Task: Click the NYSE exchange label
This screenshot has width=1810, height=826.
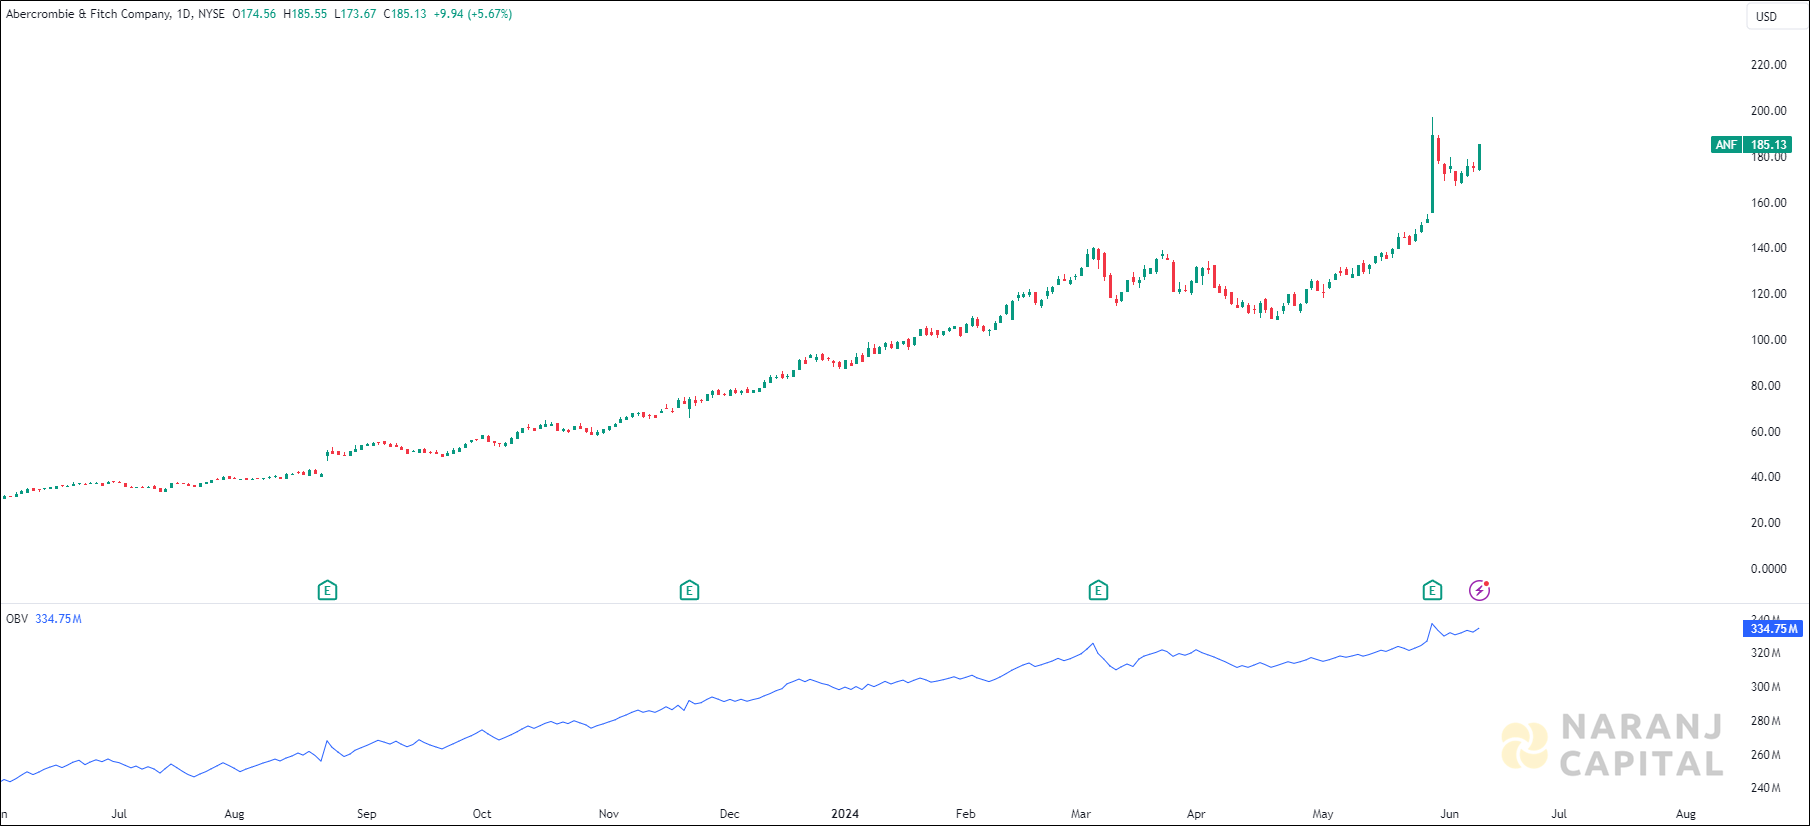Action: pyautogui.click(x=211, y=14)
